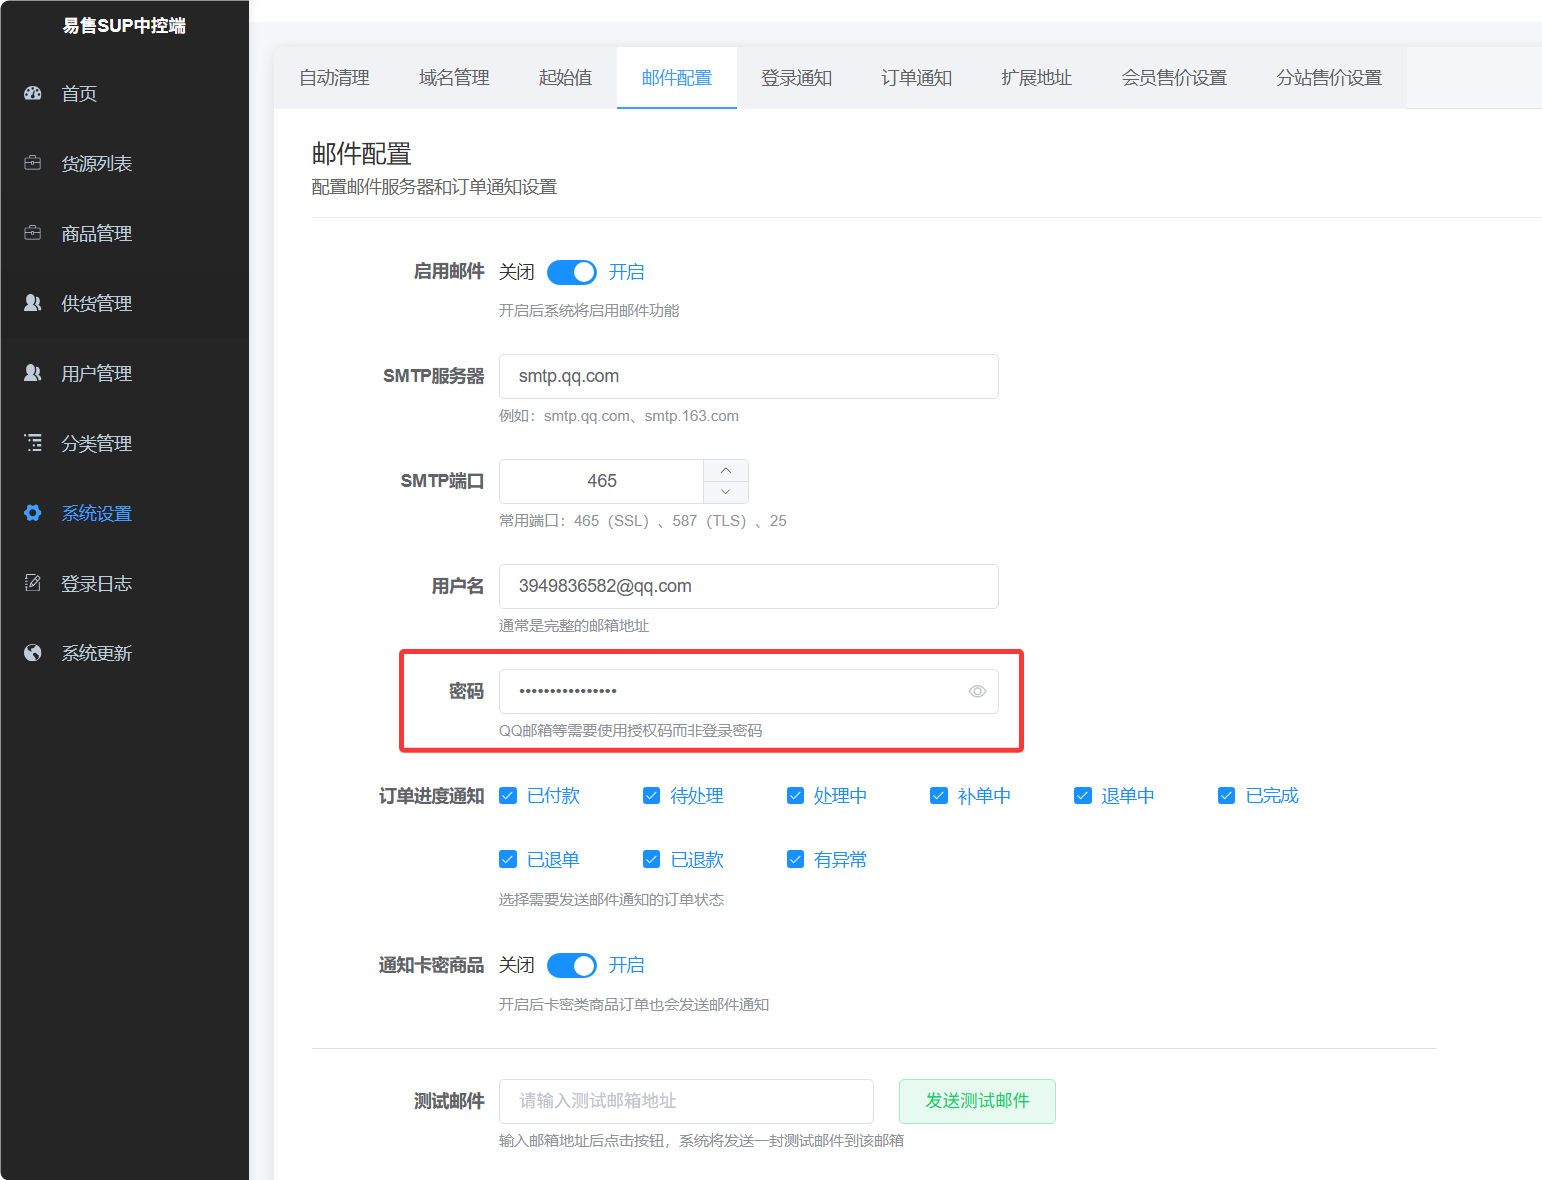Open 用户管理 from the sidebar icon
The width and height of the screenshot is (1542, 1180).
[33, 373]
